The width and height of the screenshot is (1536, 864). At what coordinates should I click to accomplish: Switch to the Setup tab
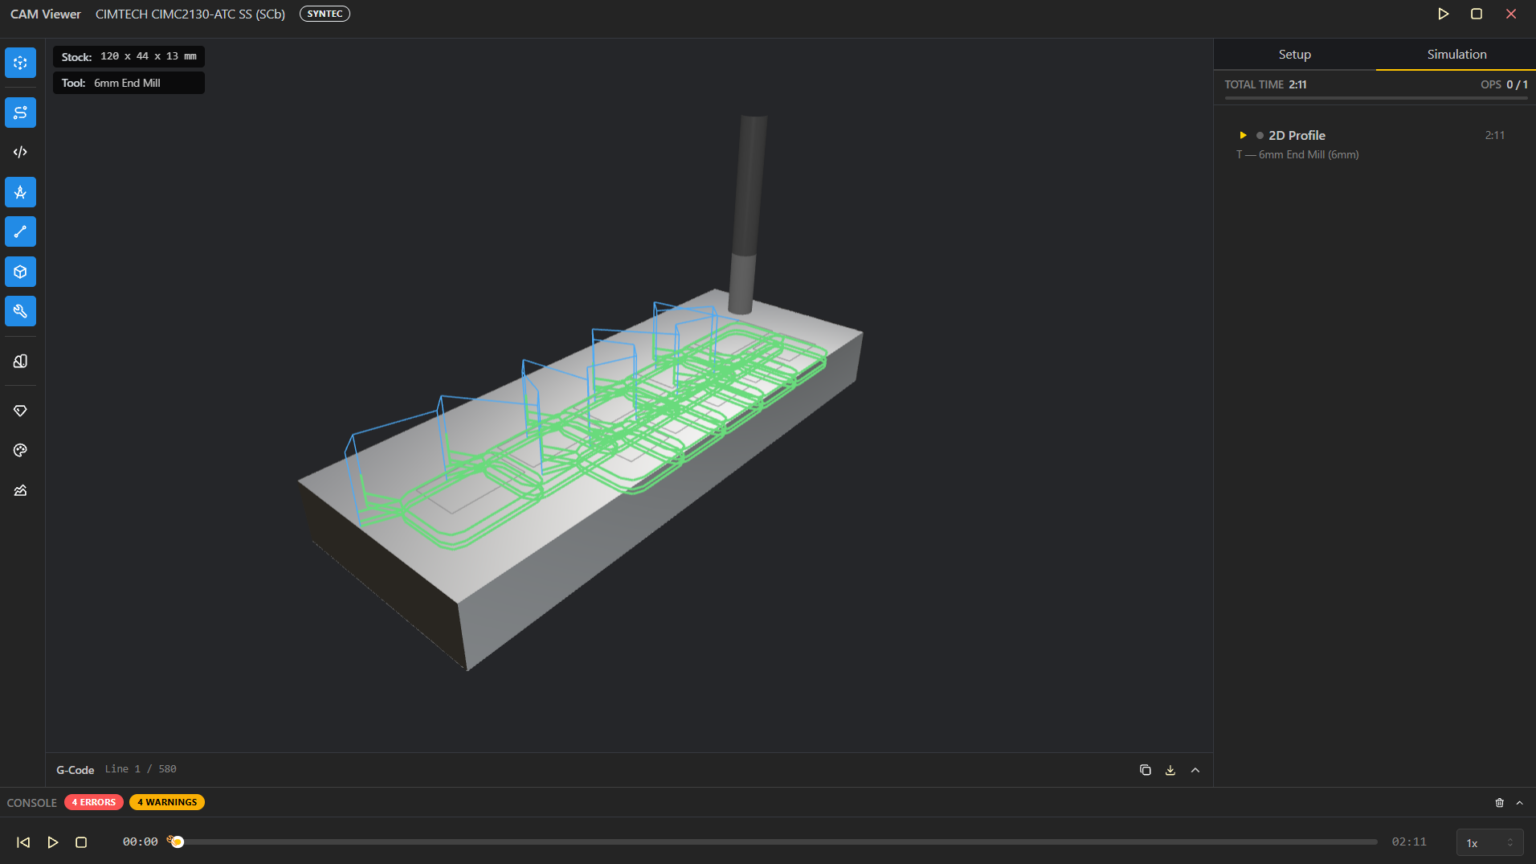[x=1294, y=54]
